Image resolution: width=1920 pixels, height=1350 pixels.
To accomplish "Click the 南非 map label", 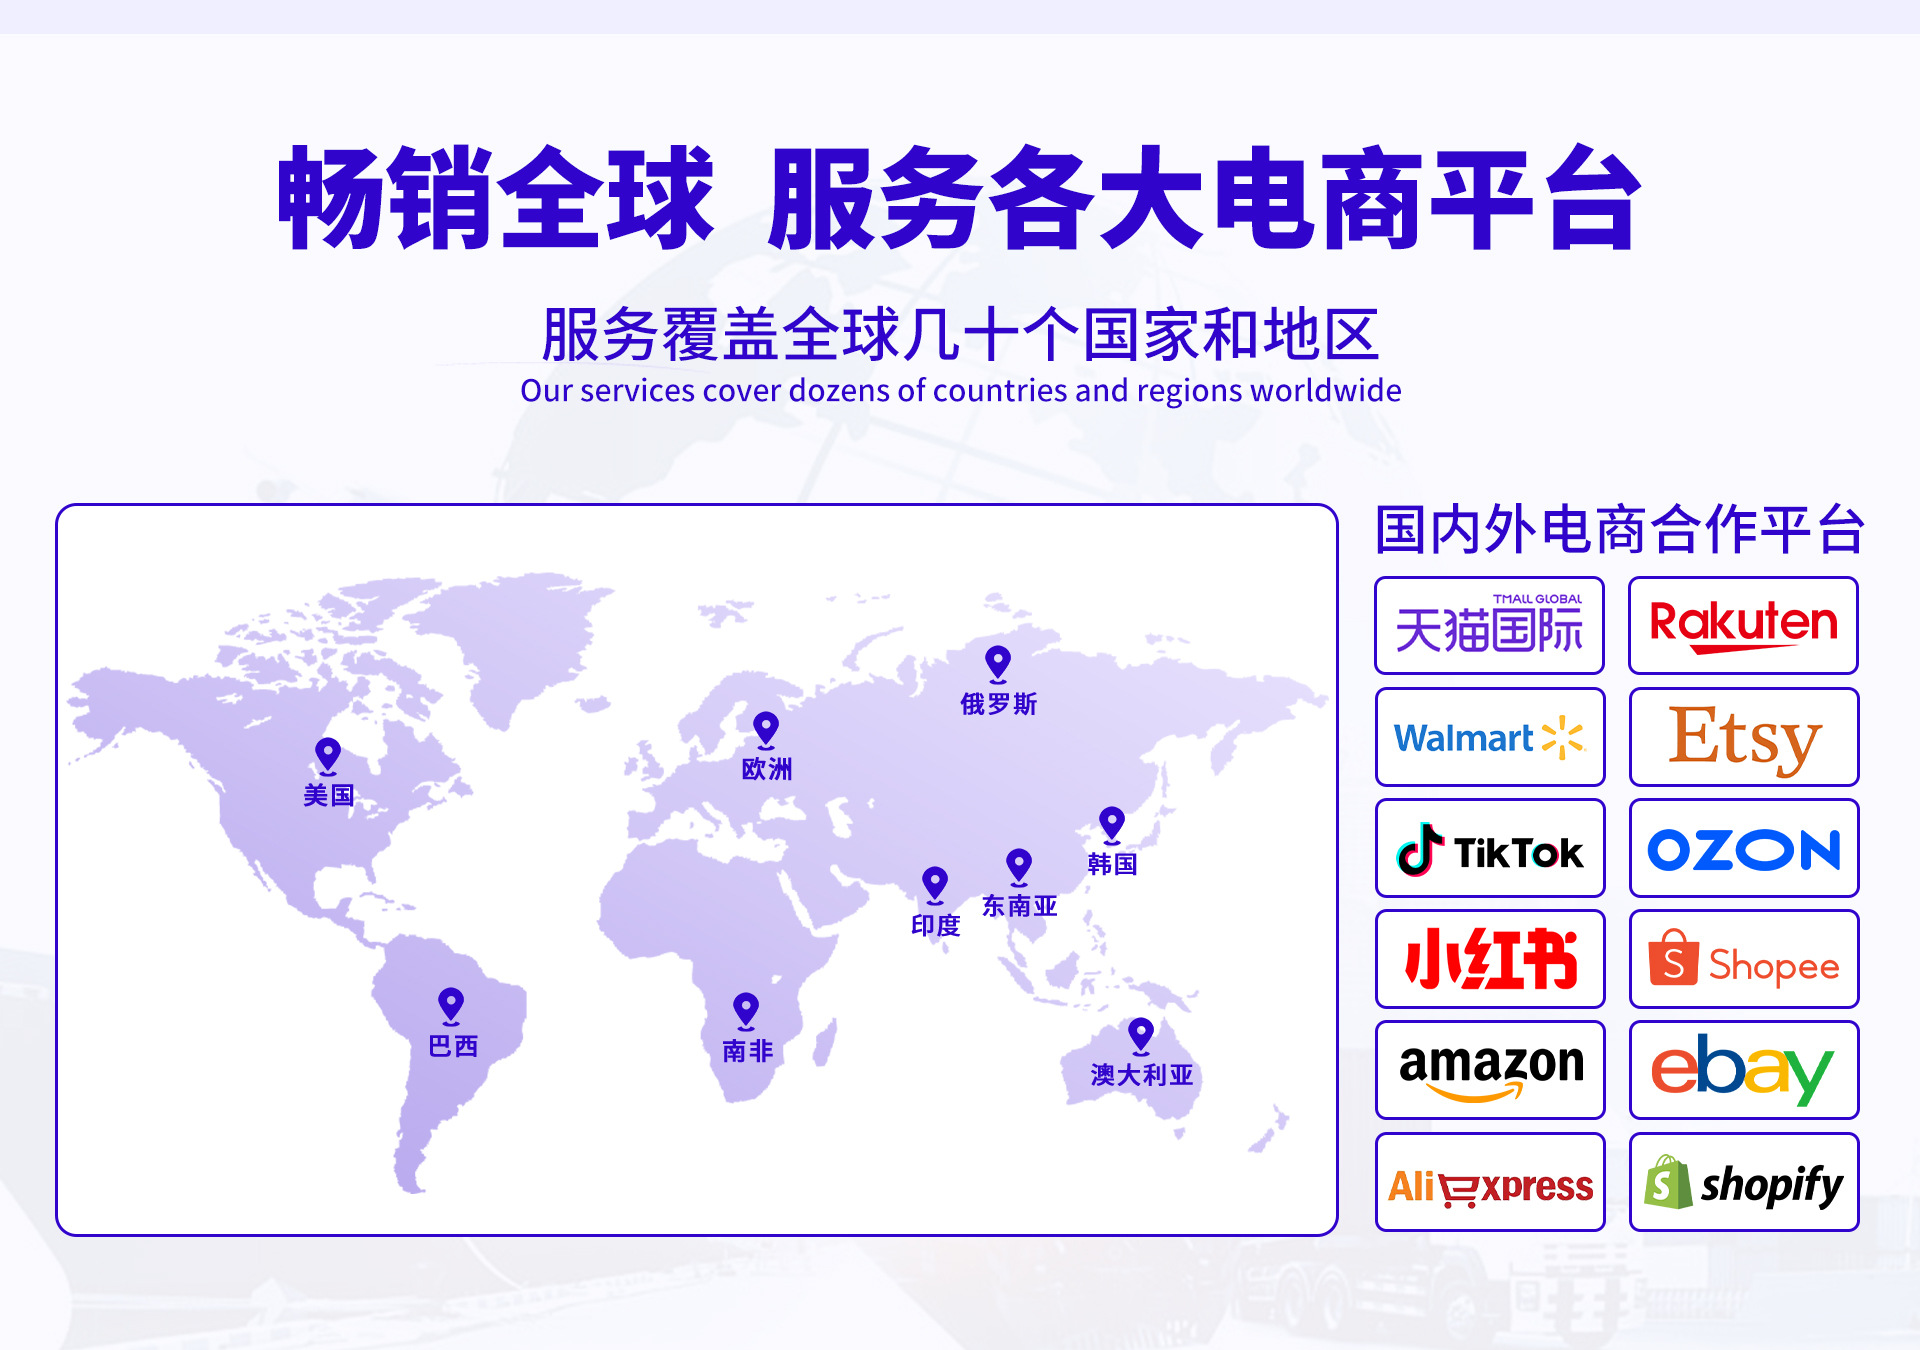I will tap(748, 1051).
